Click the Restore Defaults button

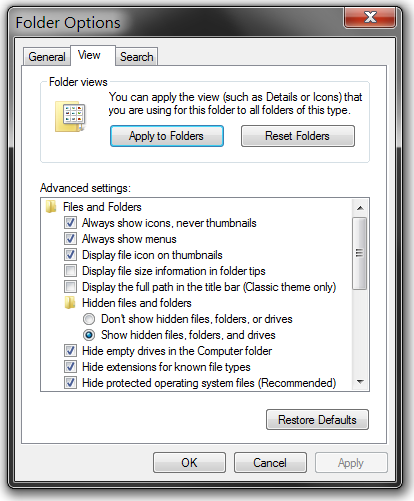317,420
